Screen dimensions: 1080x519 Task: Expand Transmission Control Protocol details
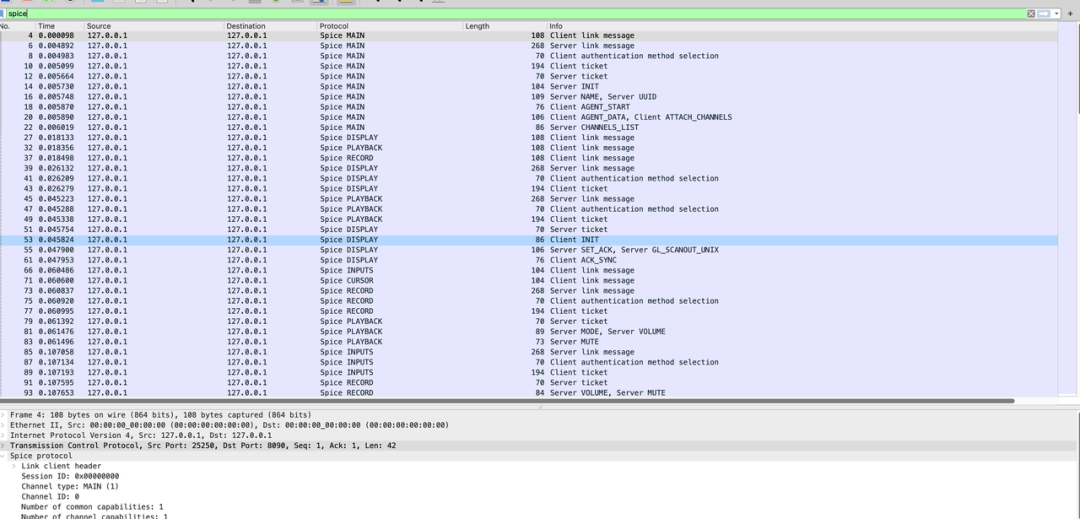click(3, 446)
